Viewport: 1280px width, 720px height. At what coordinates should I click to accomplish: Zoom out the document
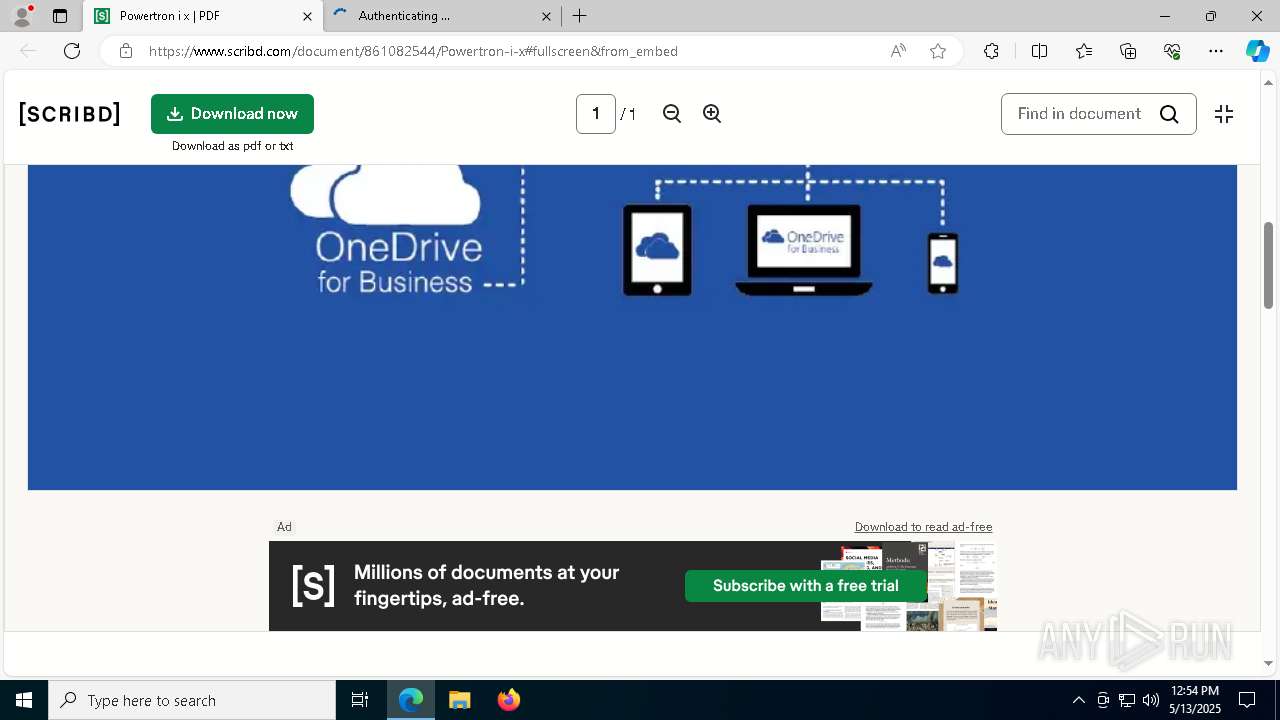(672, 114)
